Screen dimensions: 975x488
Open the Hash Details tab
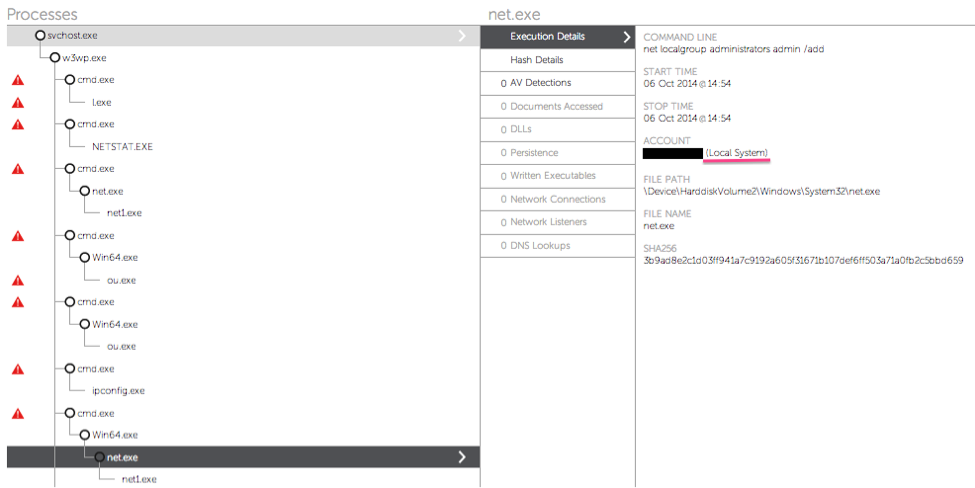click(558, 60)
